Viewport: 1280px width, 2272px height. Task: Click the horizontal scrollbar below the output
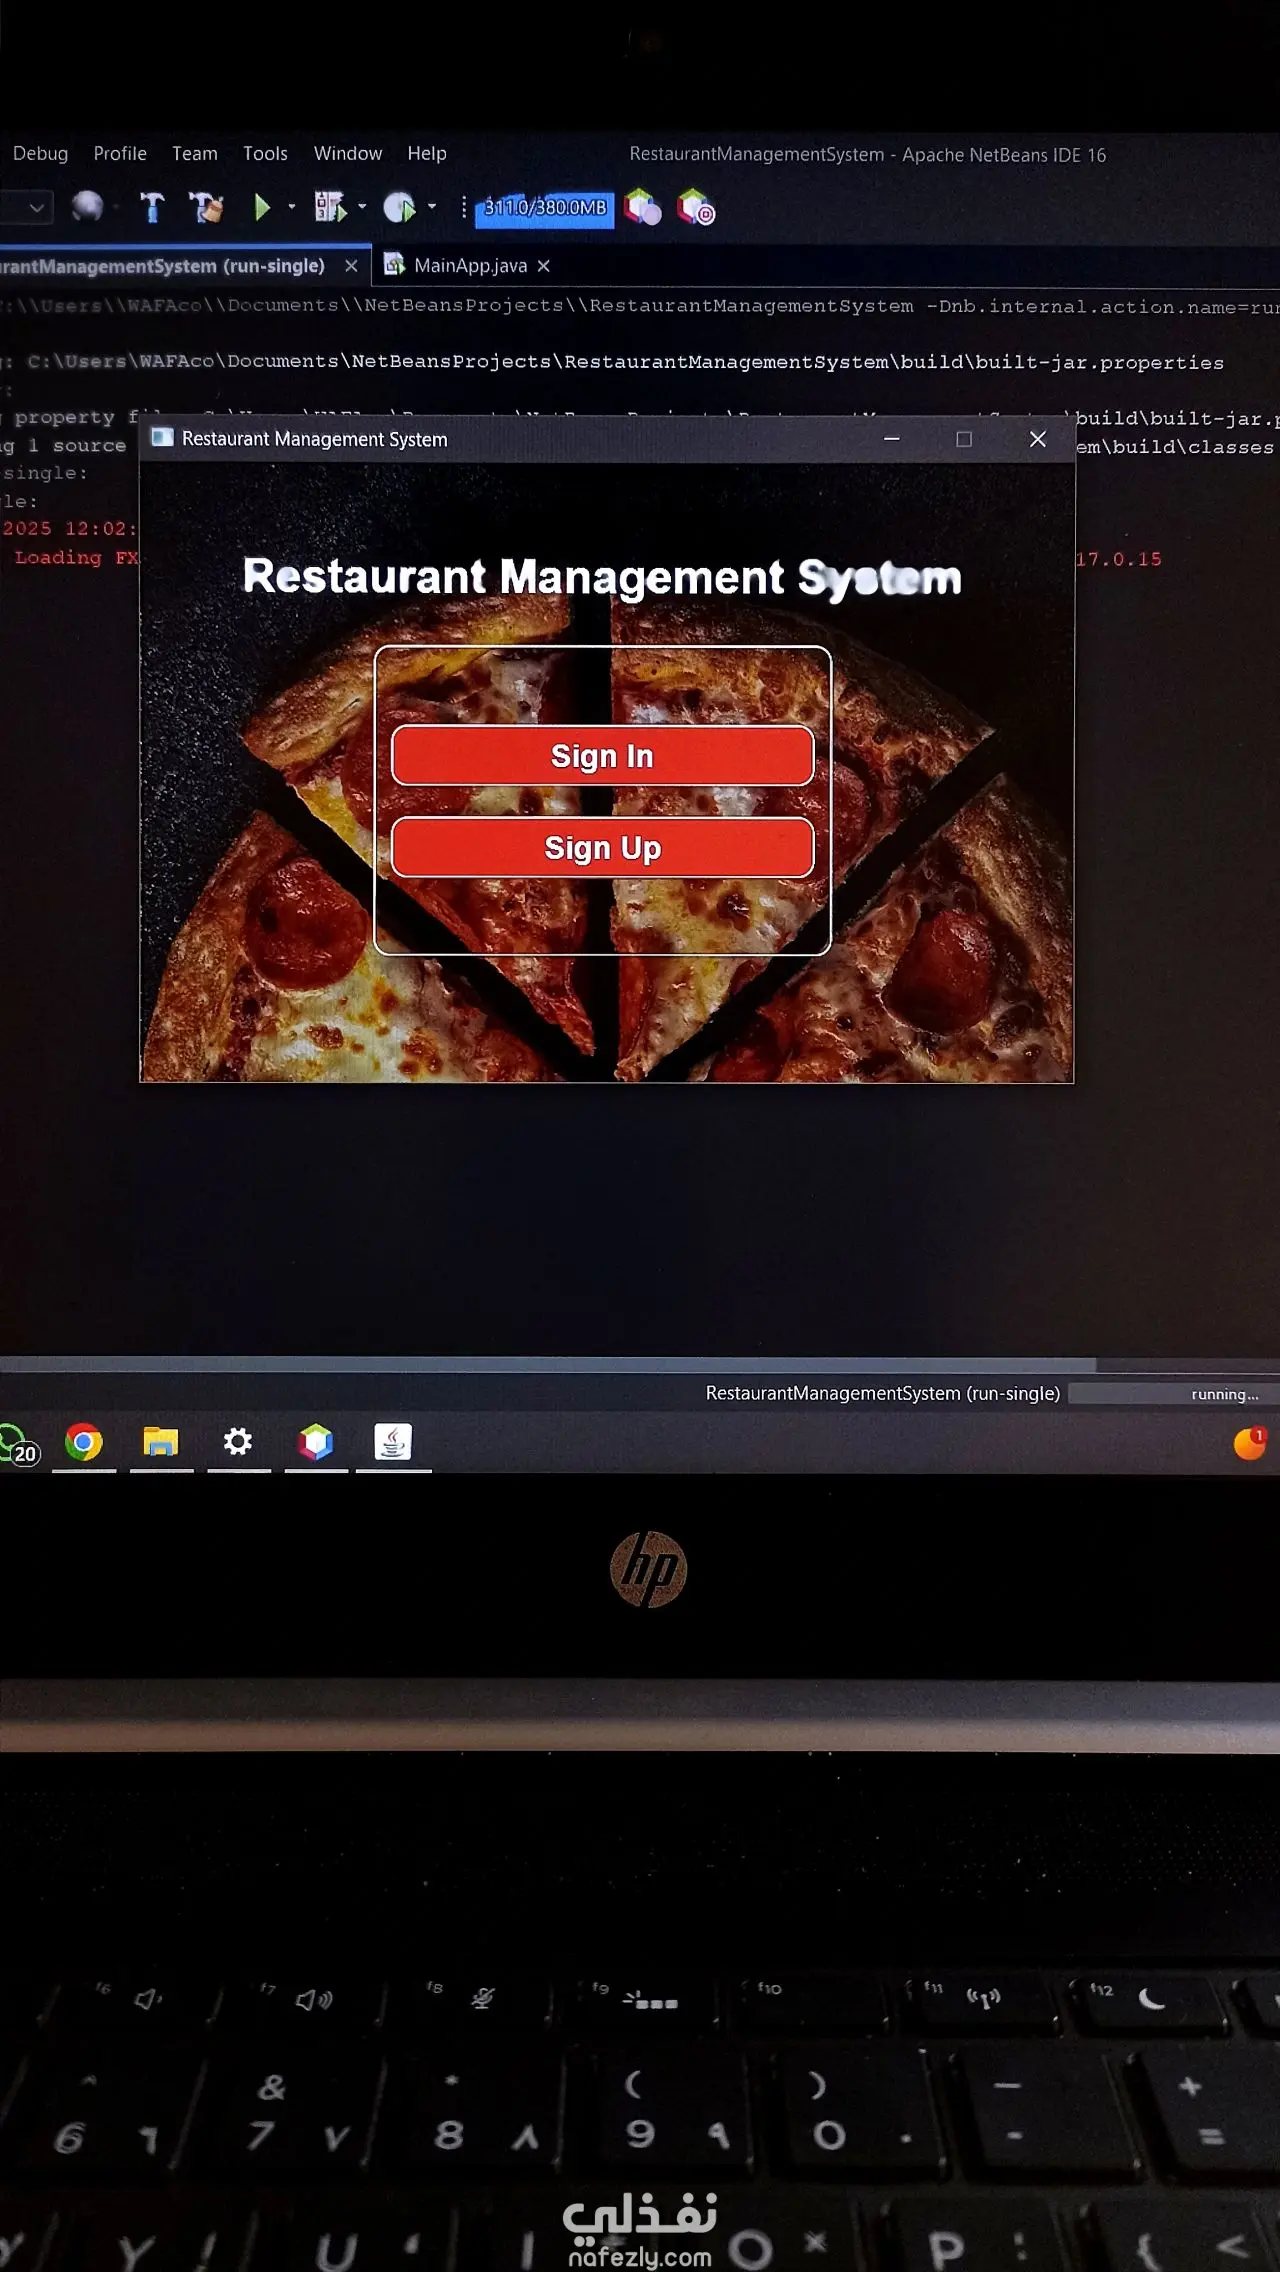pos(548,1365)
